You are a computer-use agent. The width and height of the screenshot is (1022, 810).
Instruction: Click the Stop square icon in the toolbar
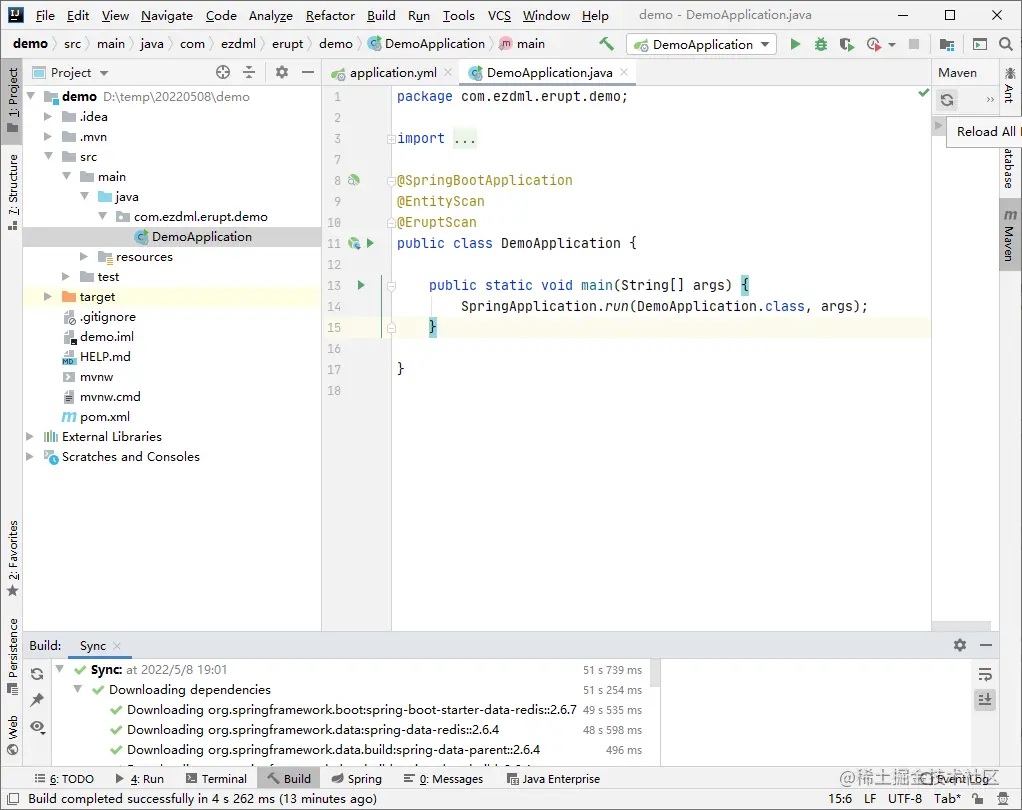click(914, 44)
